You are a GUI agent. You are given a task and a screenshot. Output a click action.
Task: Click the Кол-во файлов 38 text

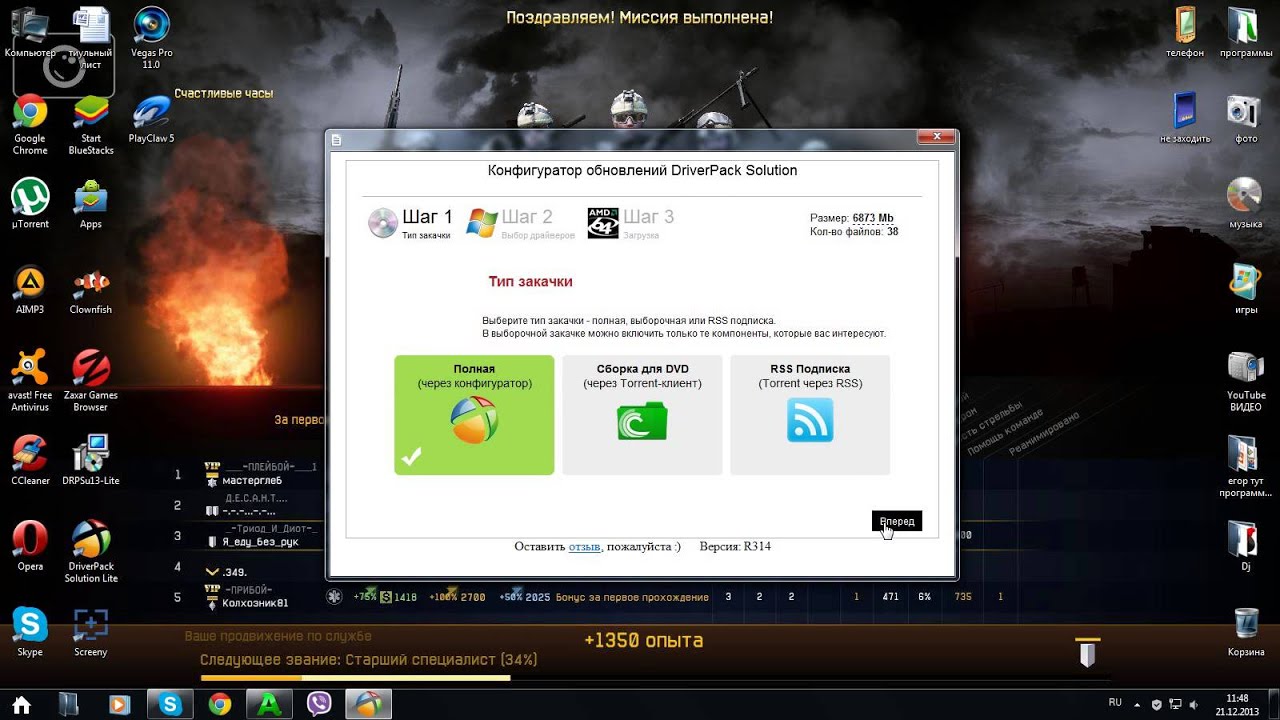854,232
